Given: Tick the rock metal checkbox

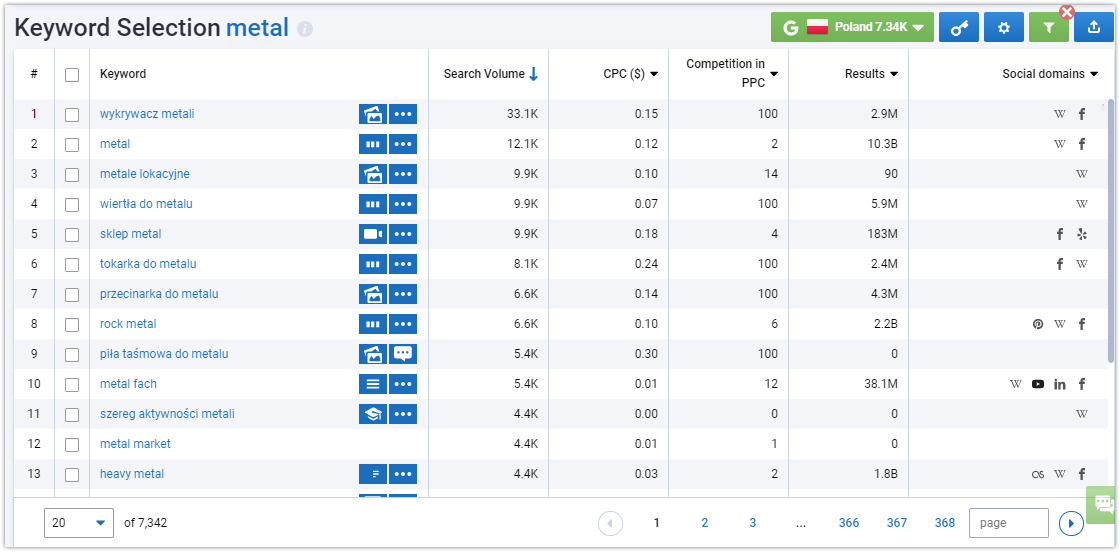Looking at the screenshot, I should tap(72, 324).
